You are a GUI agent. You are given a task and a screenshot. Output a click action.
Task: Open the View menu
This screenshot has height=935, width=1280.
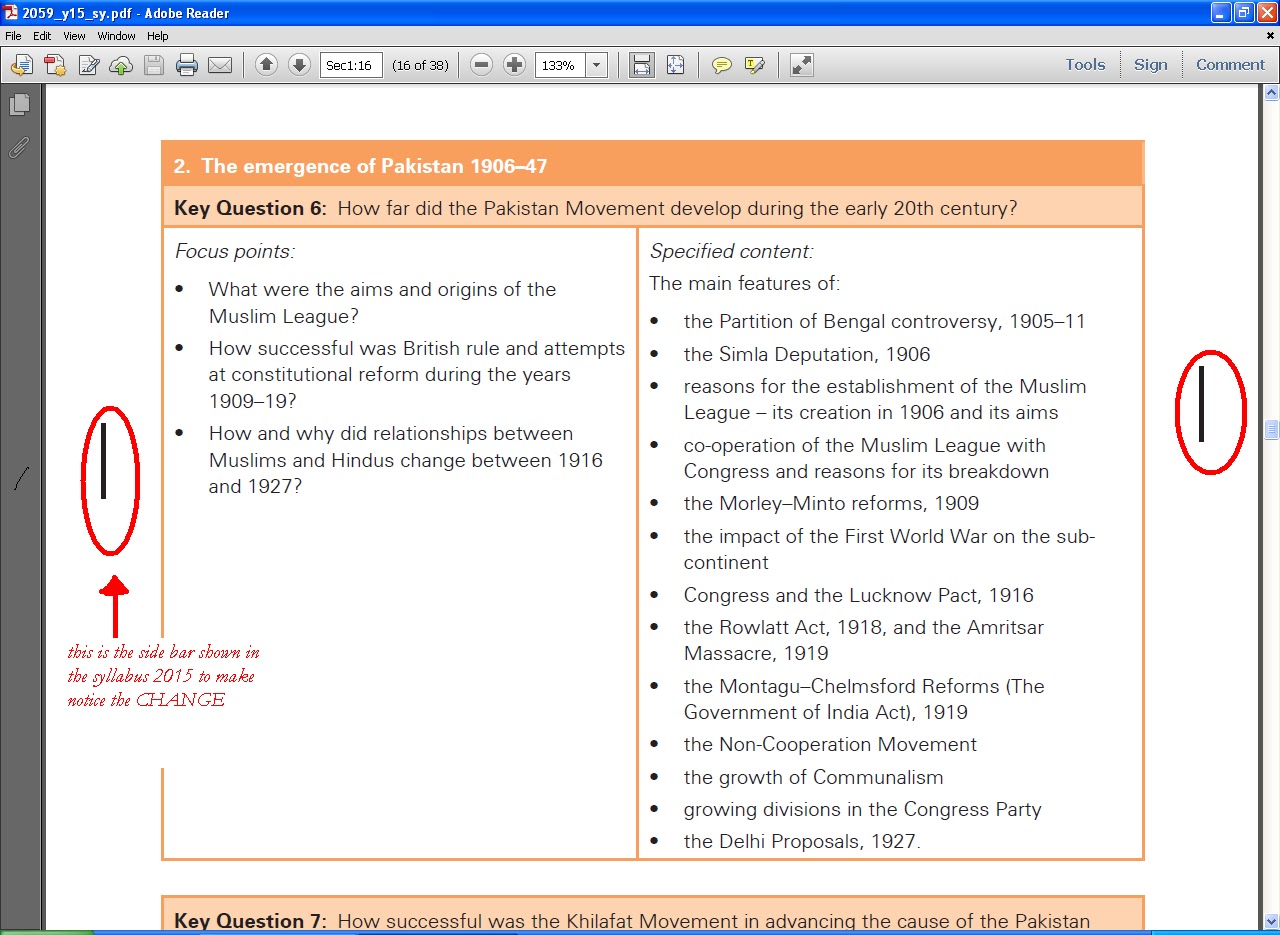tap(74, 35)
